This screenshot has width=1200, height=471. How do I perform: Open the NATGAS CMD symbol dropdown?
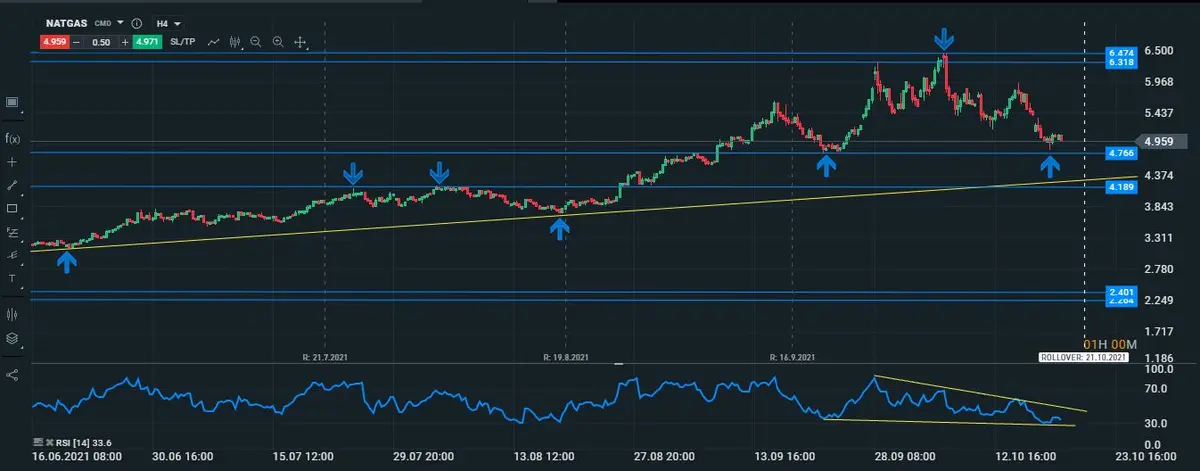point(120,22)
